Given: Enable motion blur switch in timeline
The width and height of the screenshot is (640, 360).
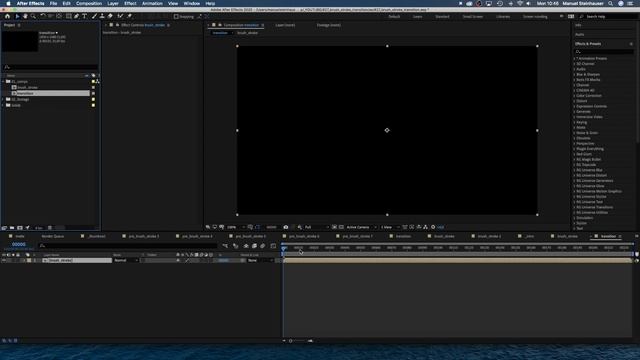Looking at the screenshot, I should click(262, 246).
